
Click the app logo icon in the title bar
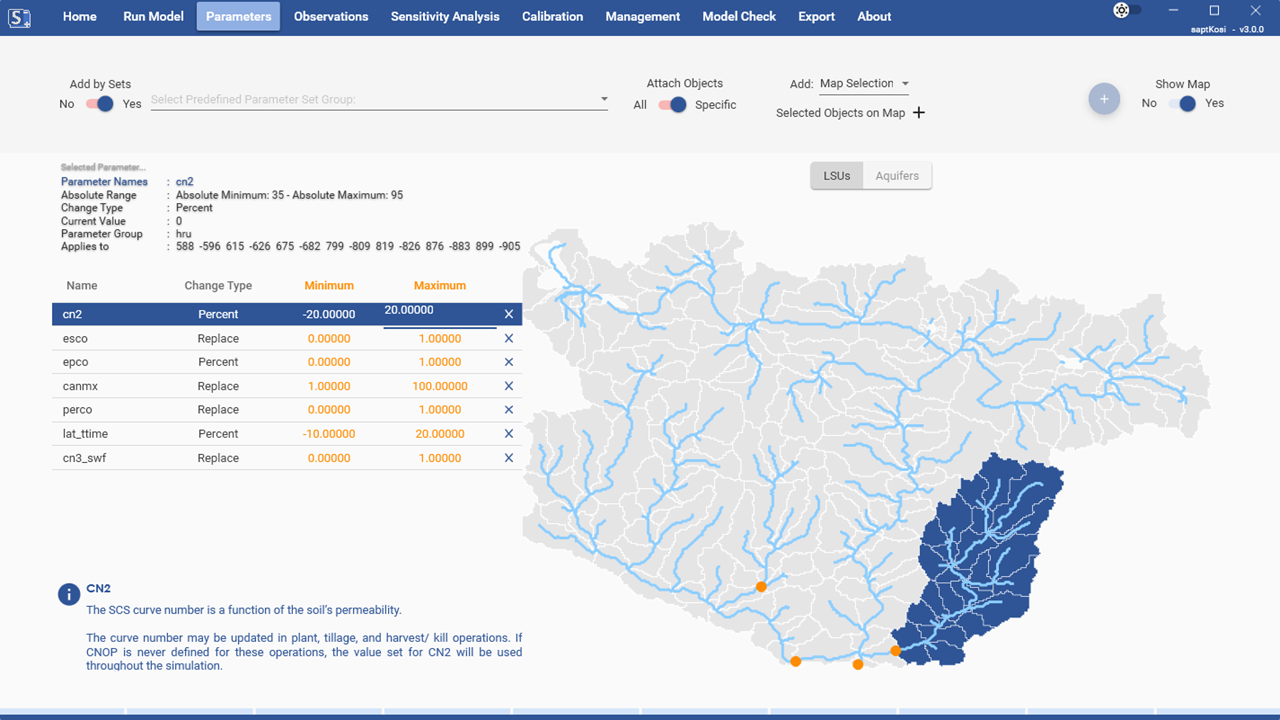coord(19,16)
